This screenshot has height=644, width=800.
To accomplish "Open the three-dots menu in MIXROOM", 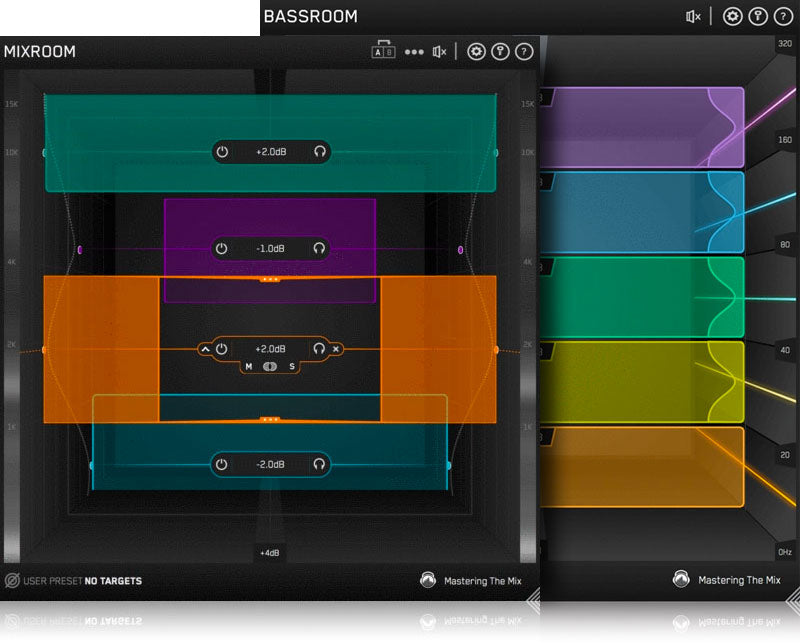I will click(x=414, y=52).
